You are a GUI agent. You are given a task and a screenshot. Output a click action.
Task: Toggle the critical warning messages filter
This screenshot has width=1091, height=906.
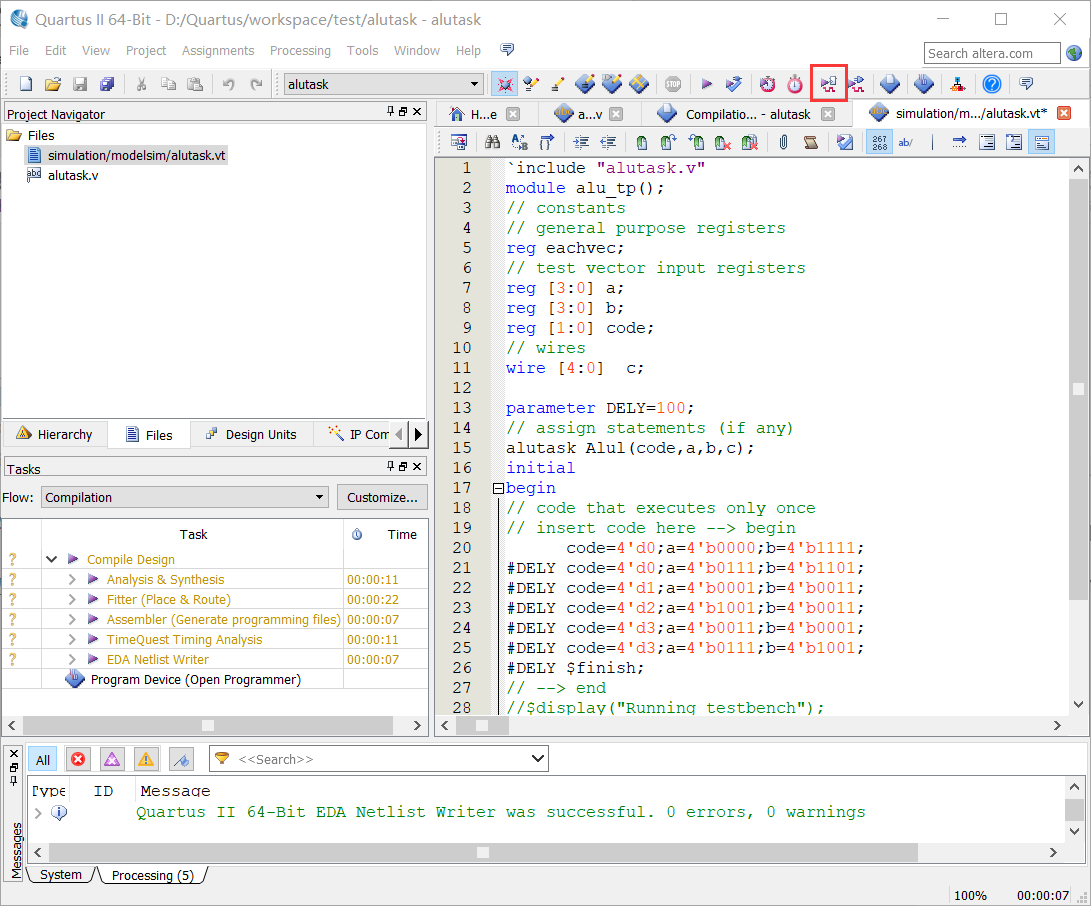pos(112,759)
